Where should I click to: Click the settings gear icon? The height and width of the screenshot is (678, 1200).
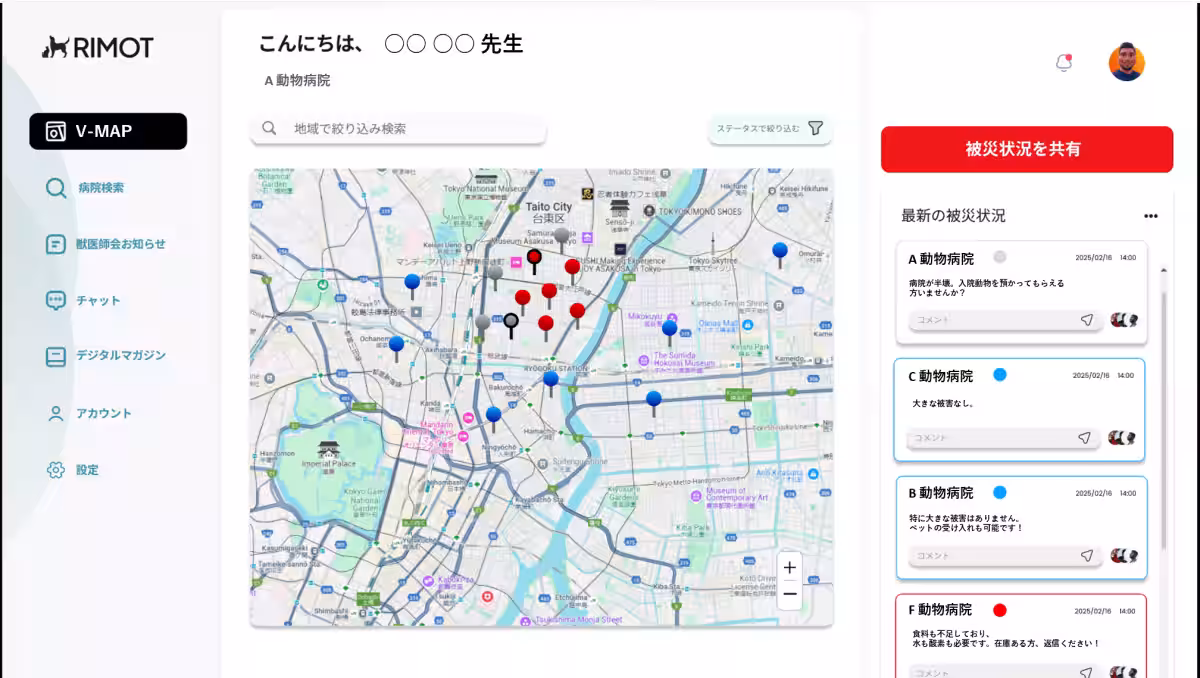coord(56,469)
